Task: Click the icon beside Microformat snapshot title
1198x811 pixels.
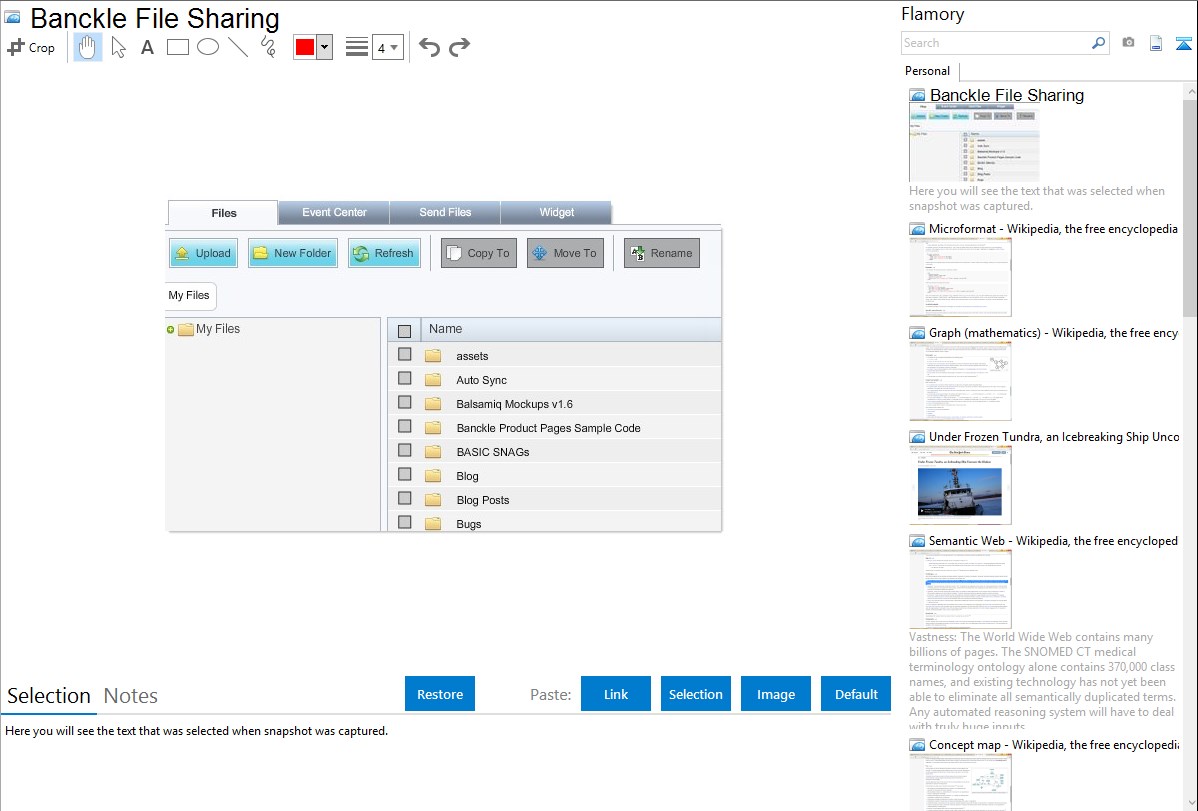Action: 917,229
